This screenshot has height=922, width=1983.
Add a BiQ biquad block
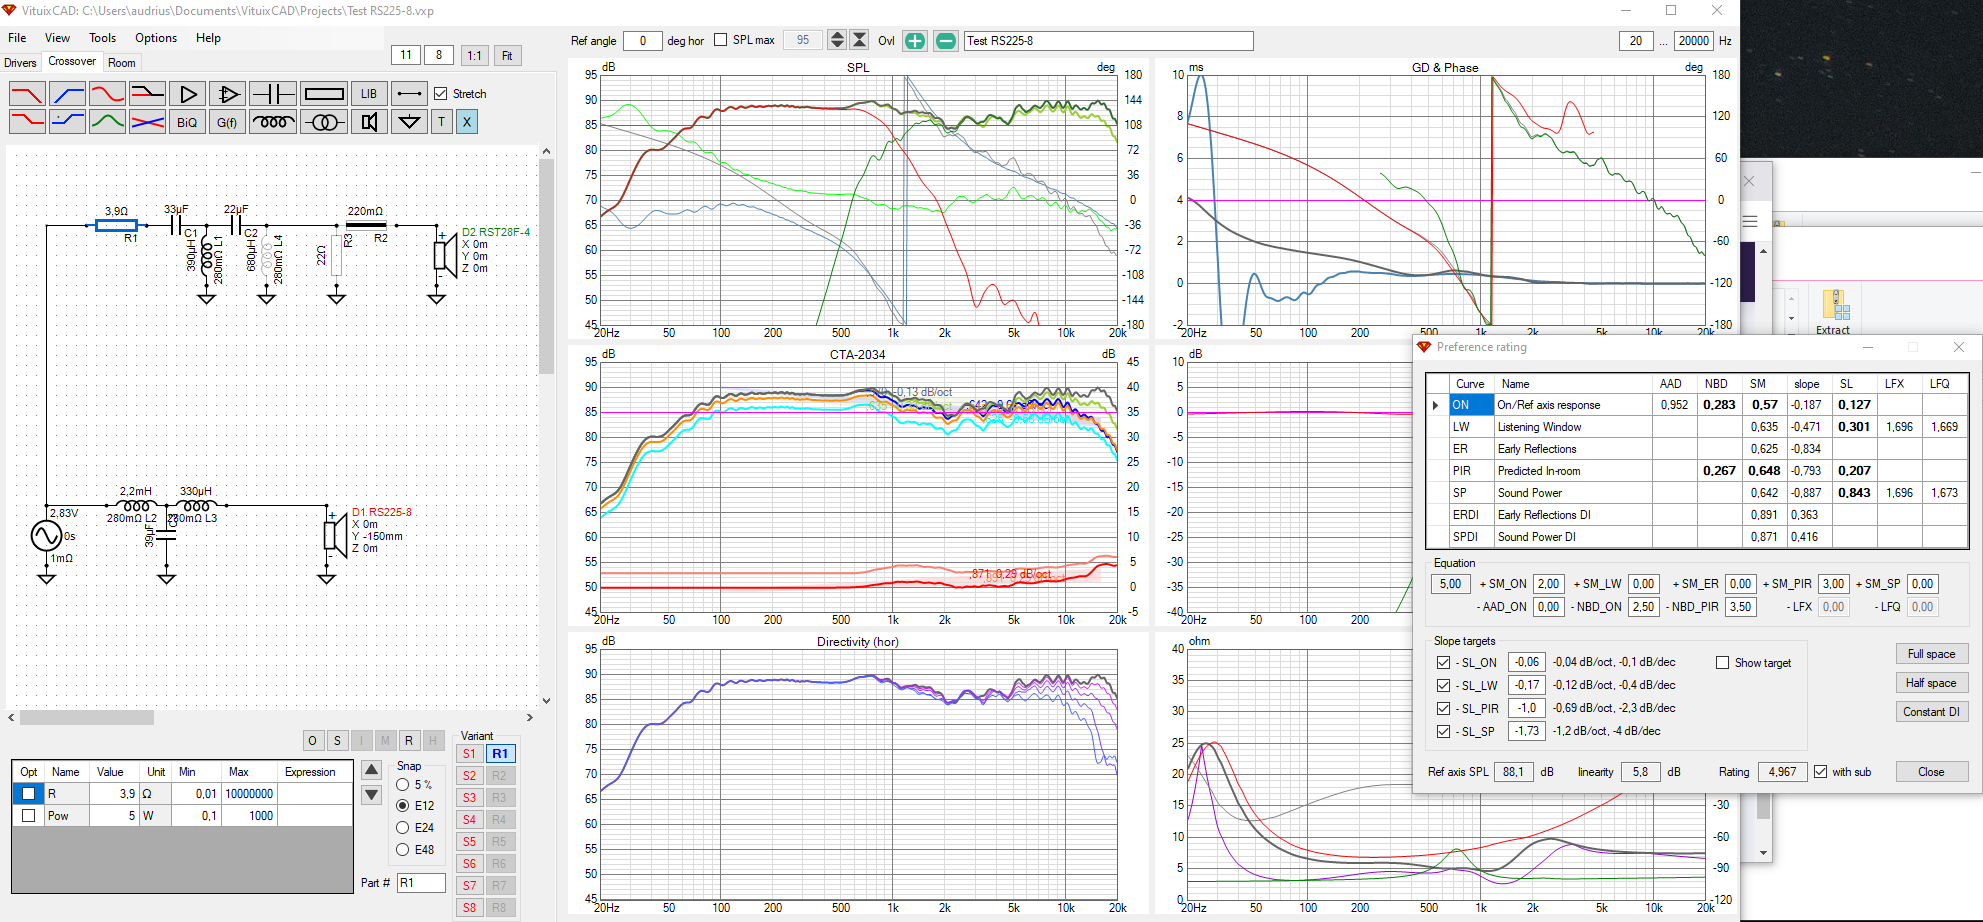187,122
